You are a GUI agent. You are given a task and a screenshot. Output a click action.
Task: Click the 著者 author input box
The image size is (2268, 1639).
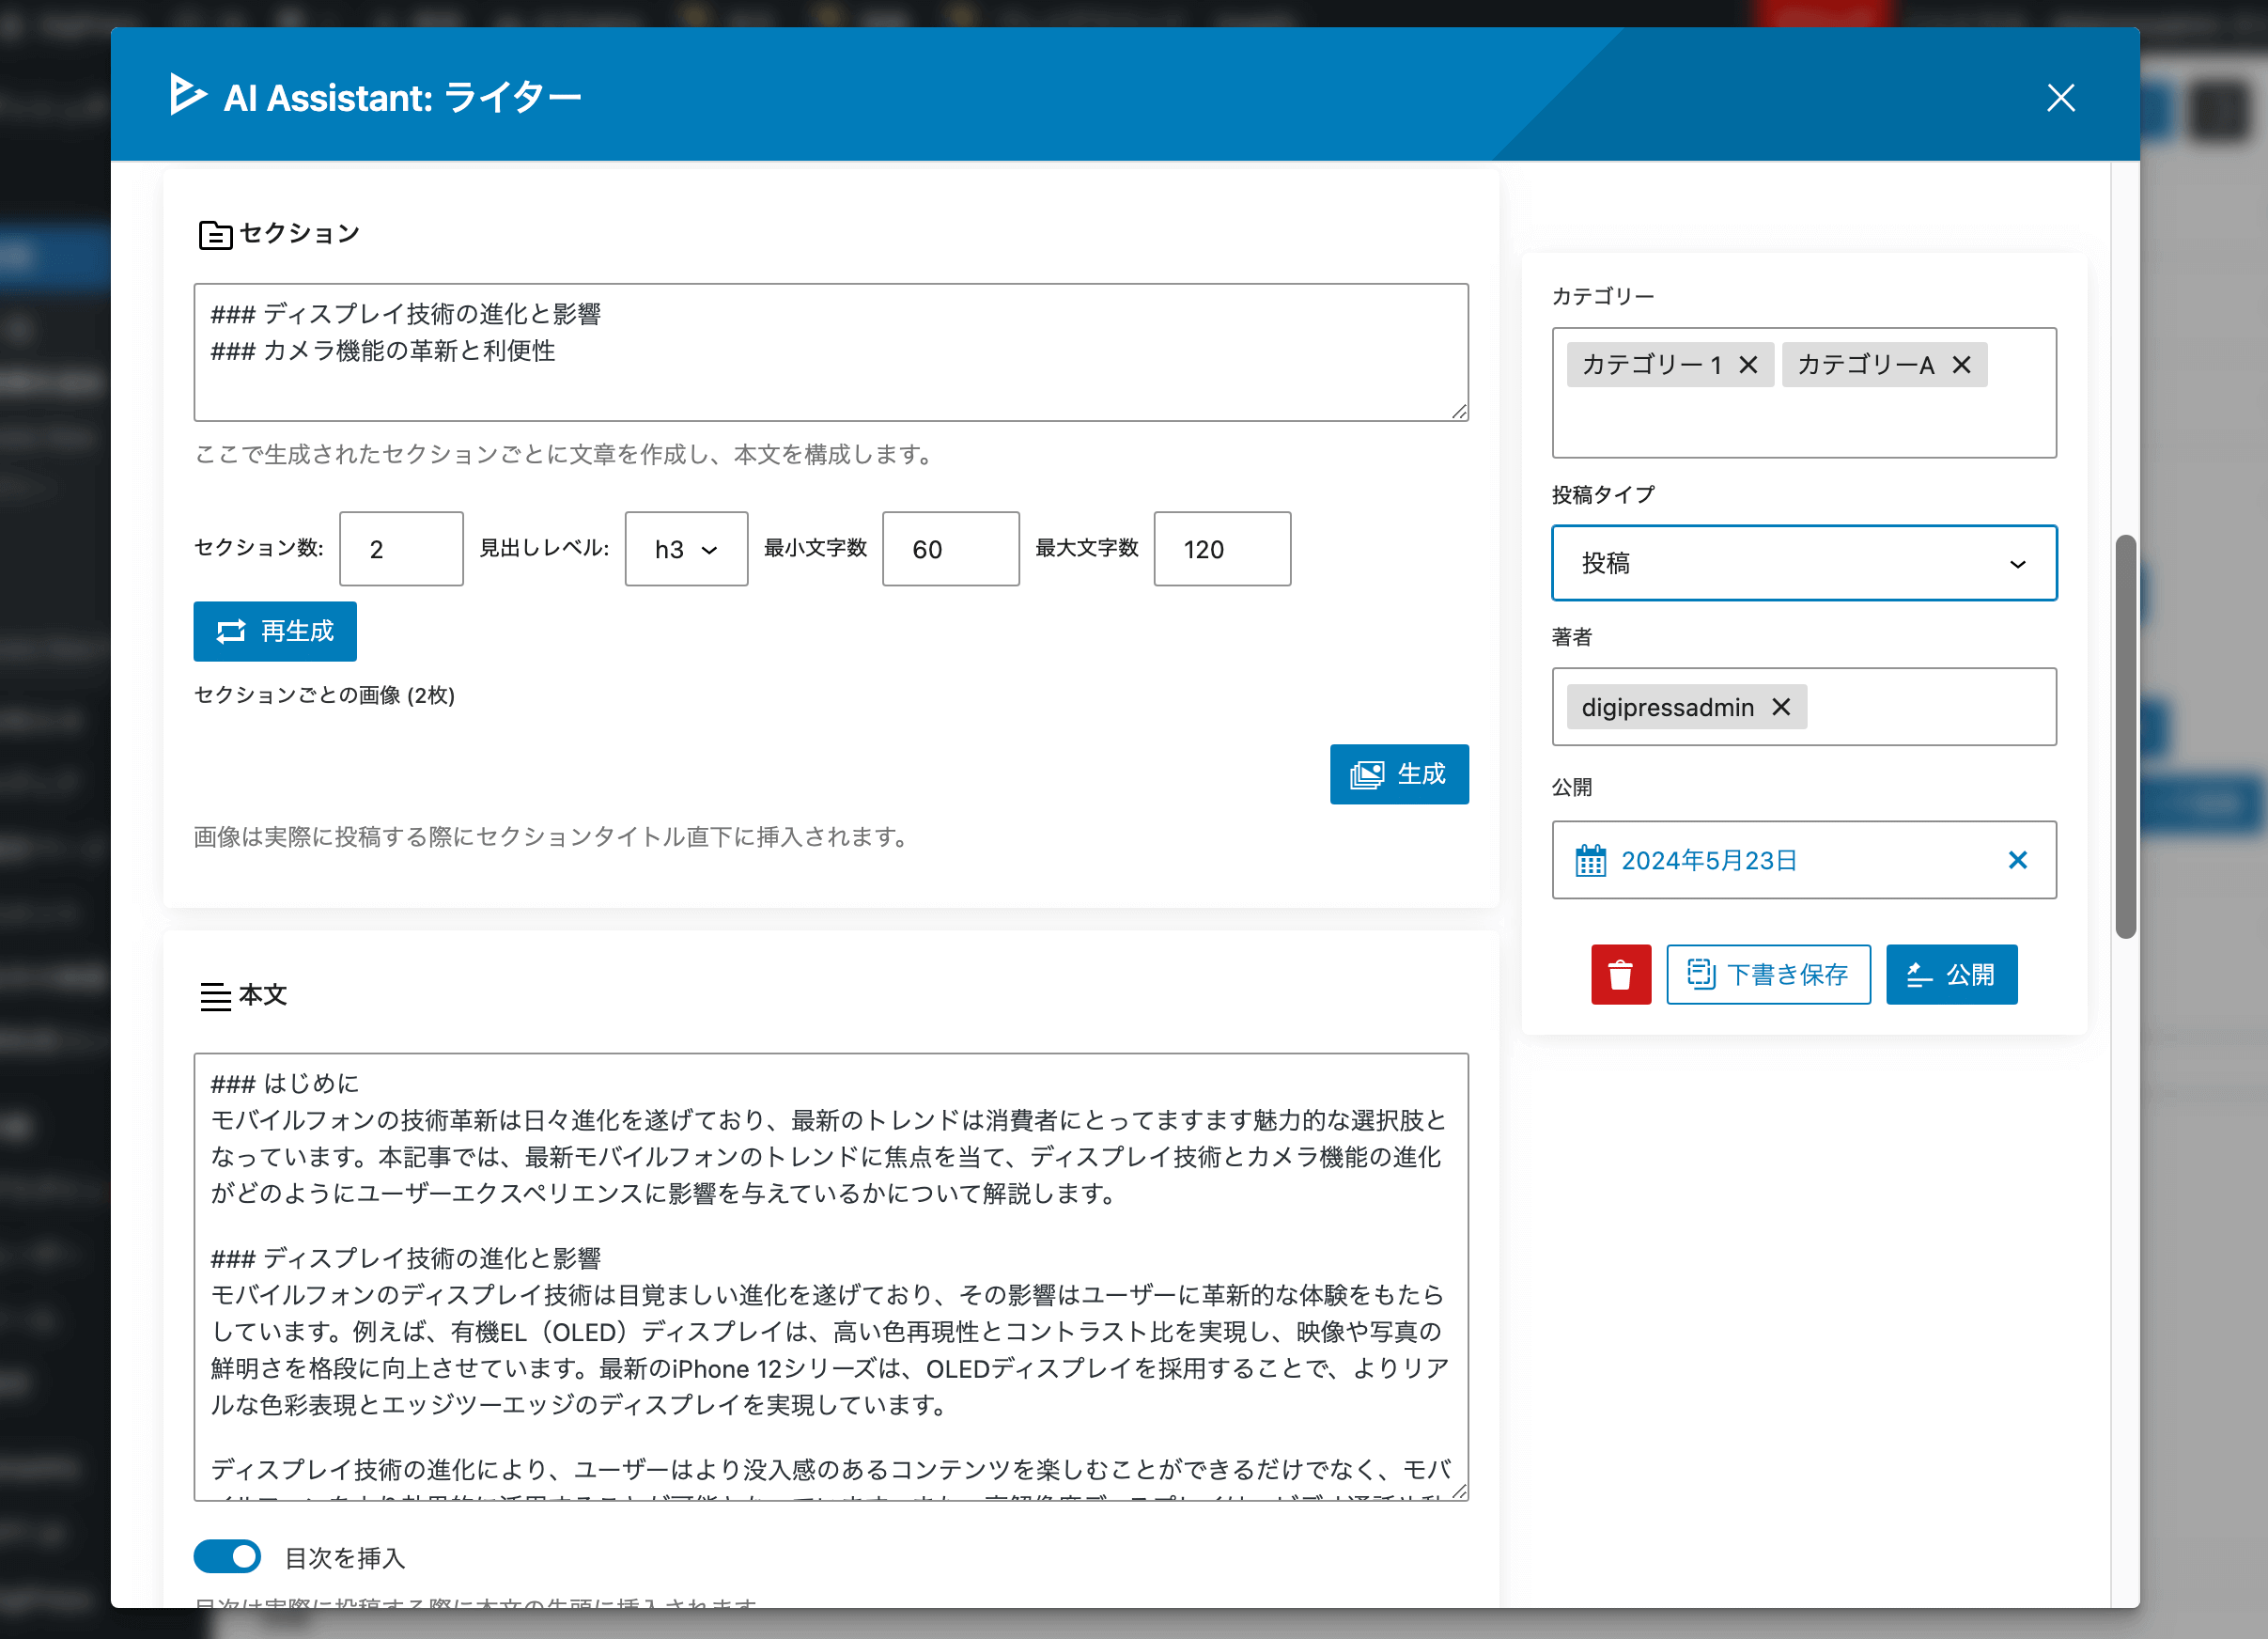pos(1804,707)
